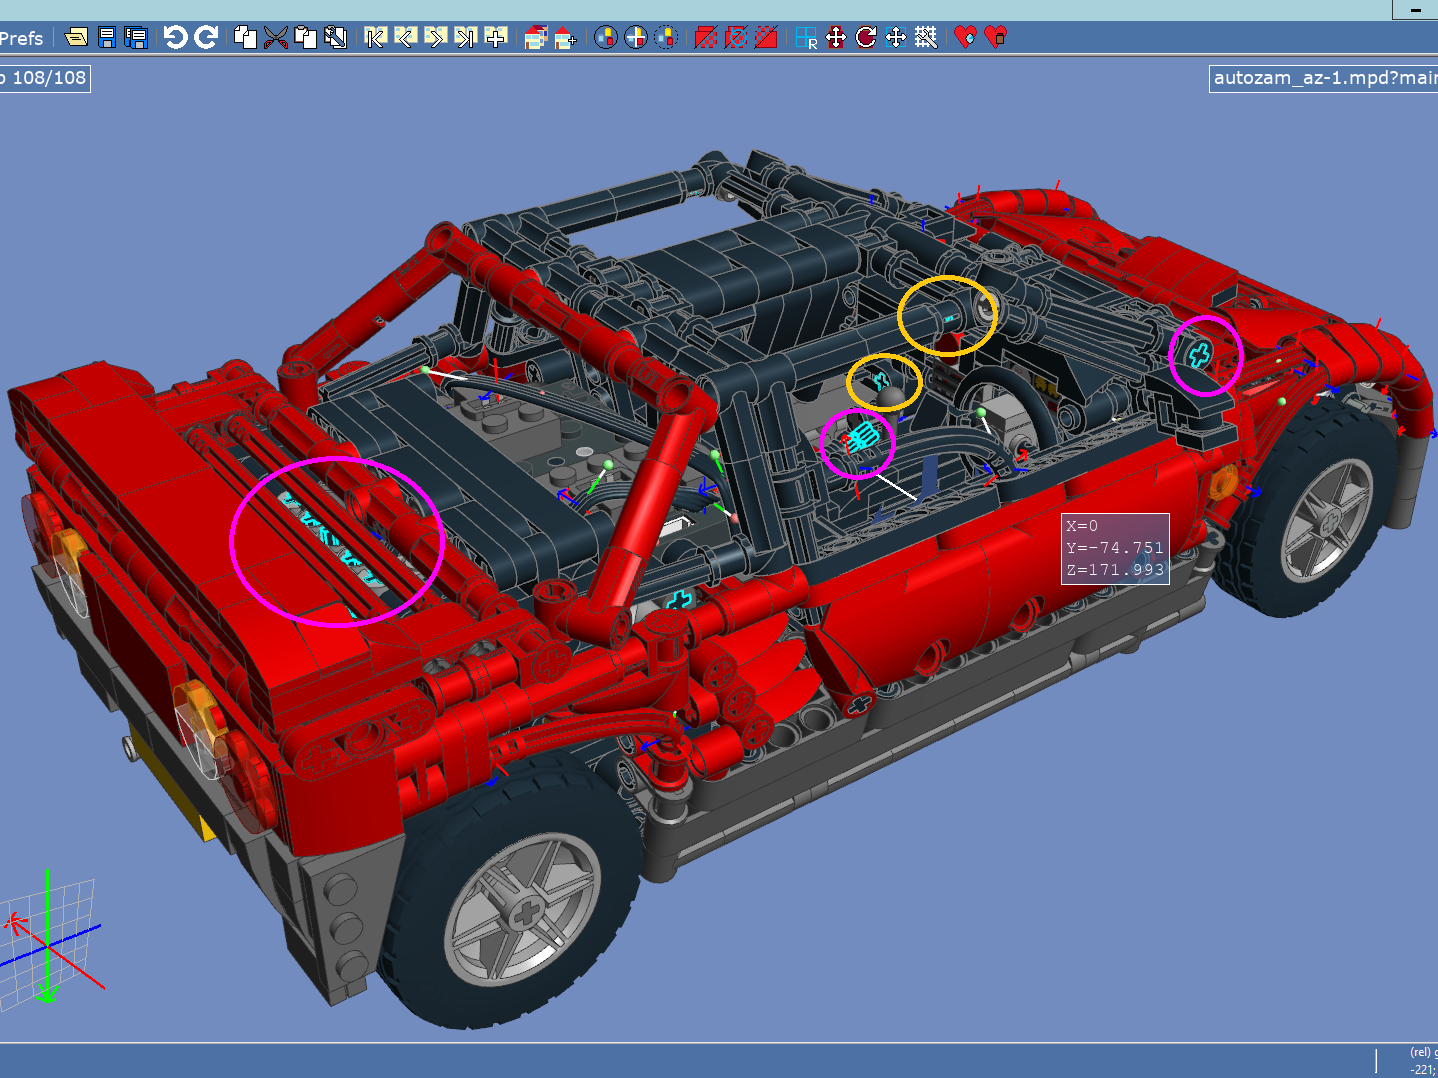Save the current model
This screenshot has height=1078, width=1438.
click(108, 38)
